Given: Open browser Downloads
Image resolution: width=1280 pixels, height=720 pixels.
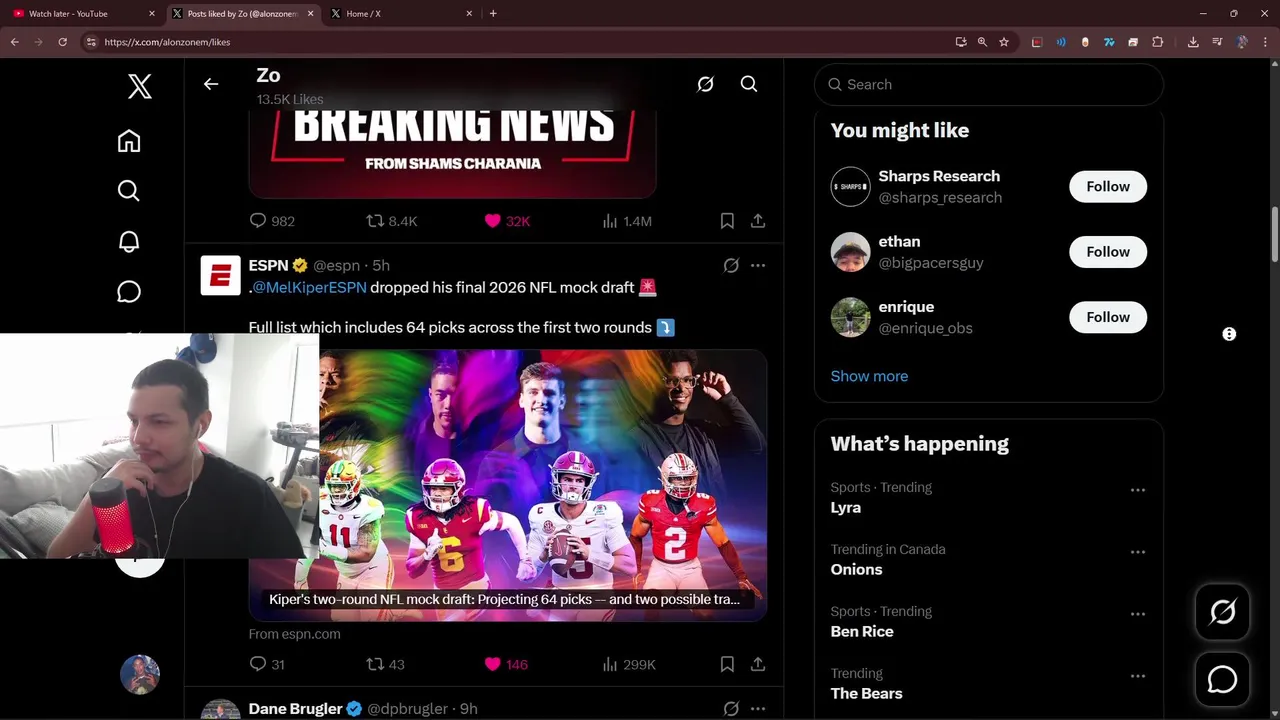Looking at the screenshot, I should pos(1193,42).
